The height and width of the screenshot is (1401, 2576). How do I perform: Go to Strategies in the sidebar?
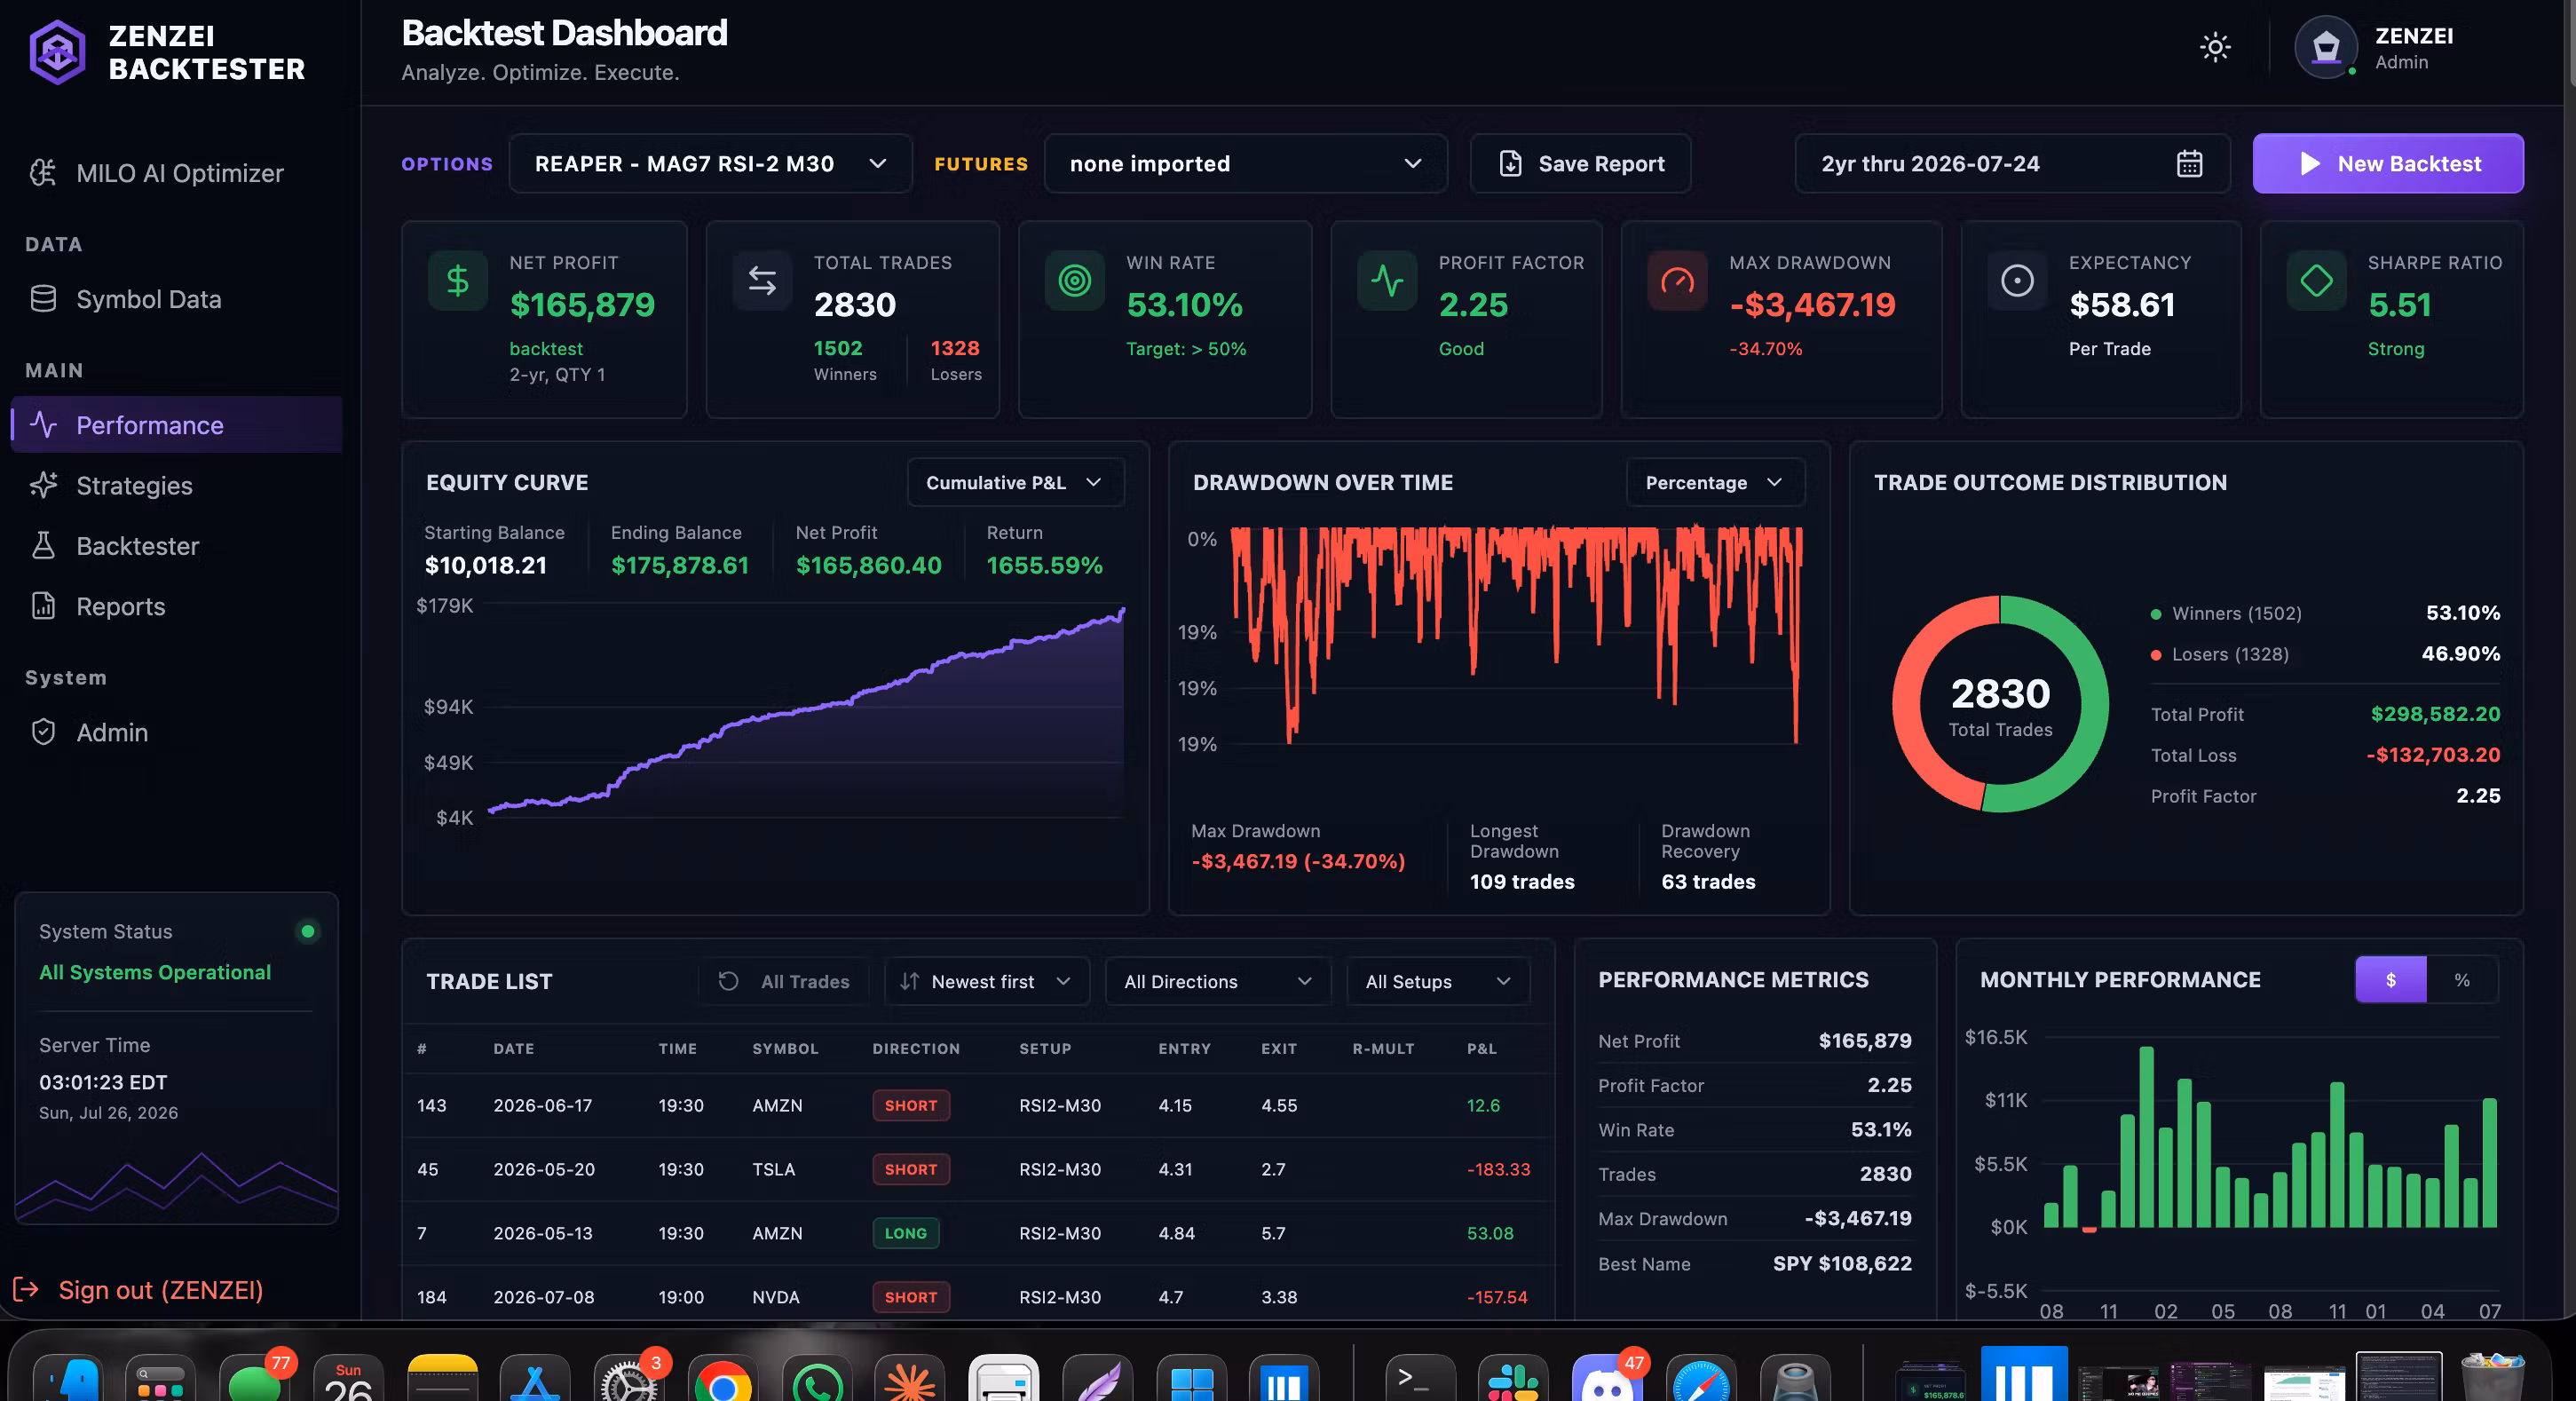click(134, 486)
